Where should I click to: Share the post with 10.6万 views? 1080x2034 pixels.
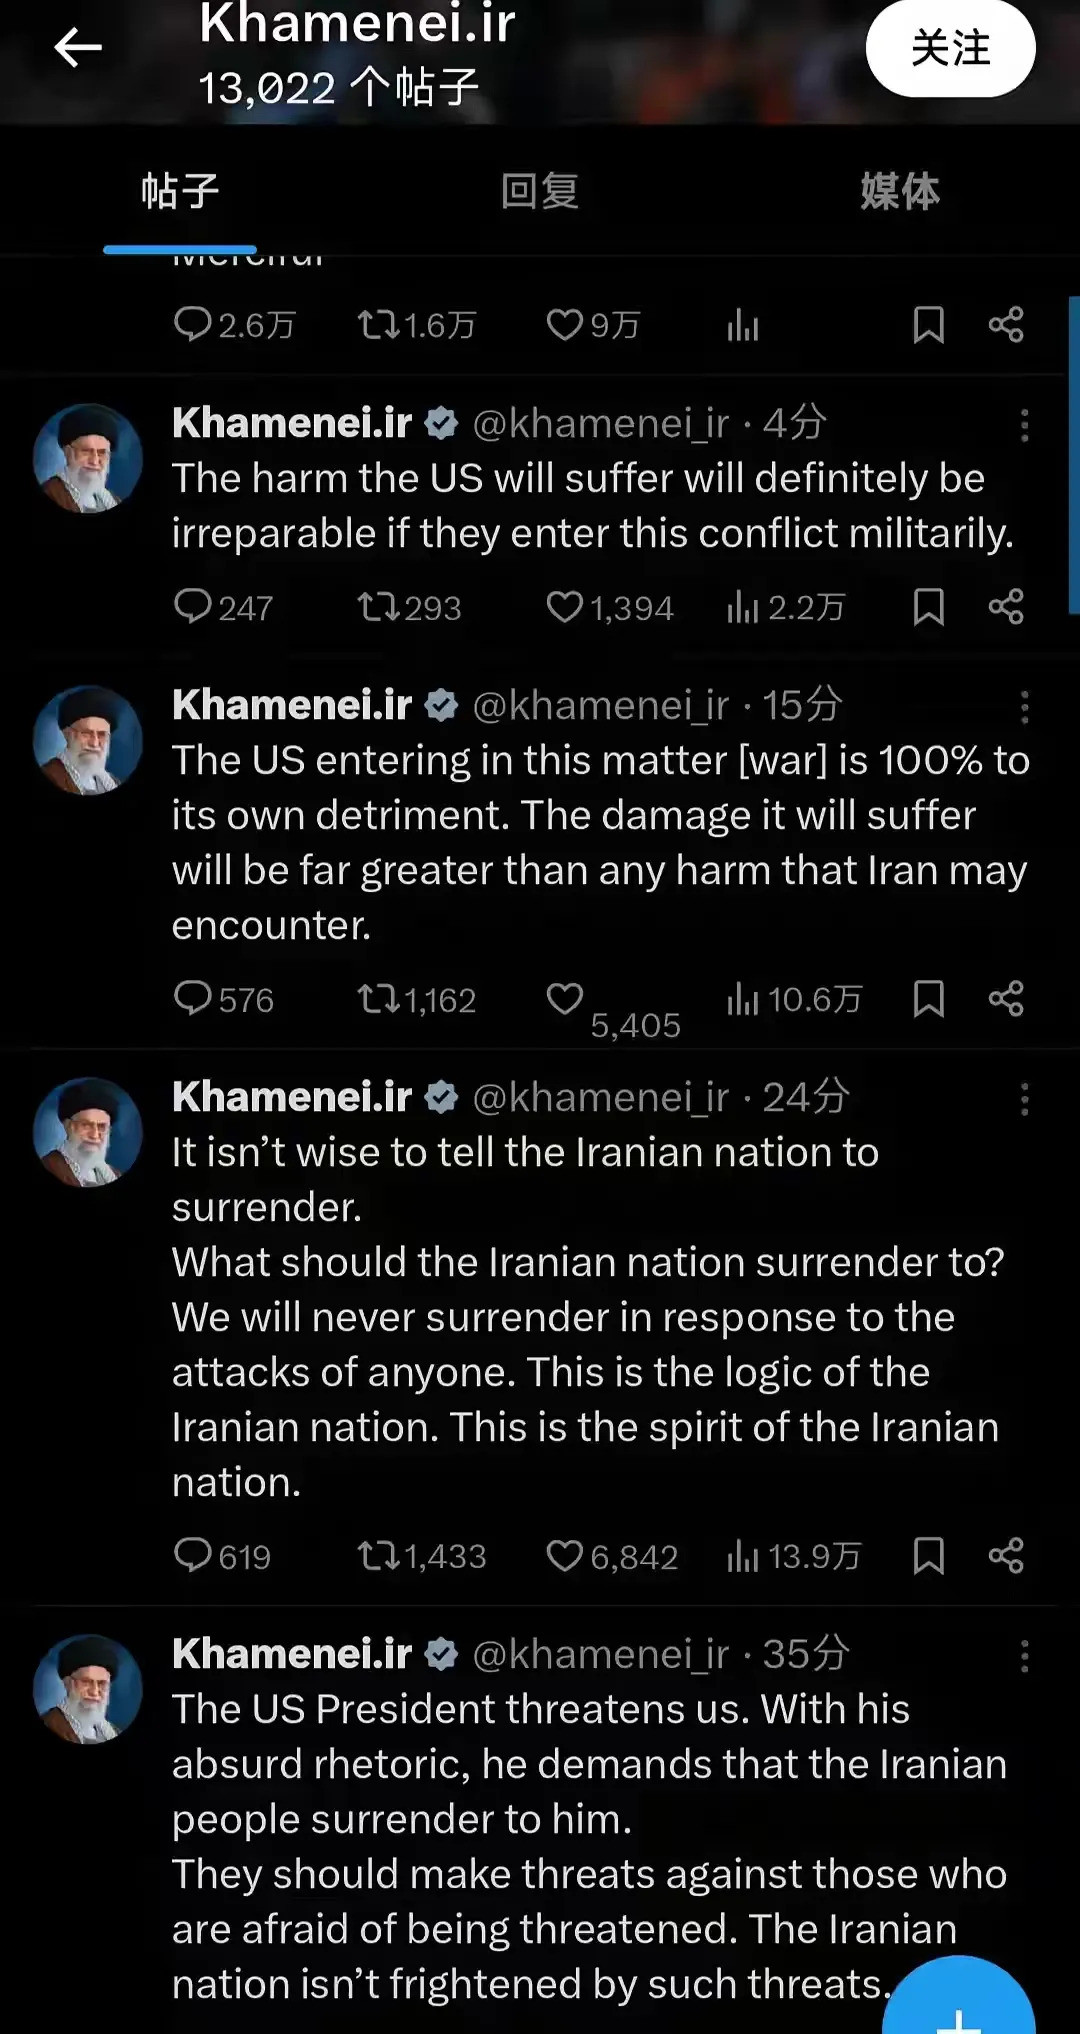pyautogui.click(x=1006, y=999)
